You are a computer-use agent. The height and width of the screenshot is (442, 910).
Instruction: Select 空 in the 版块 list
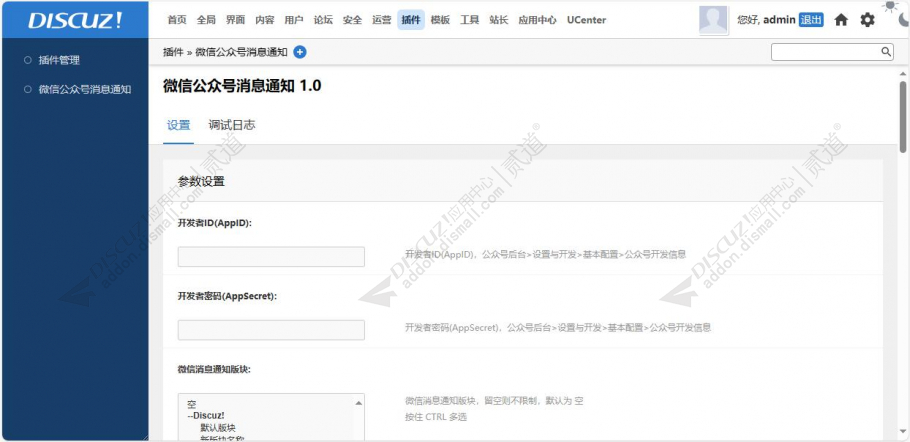192,404
